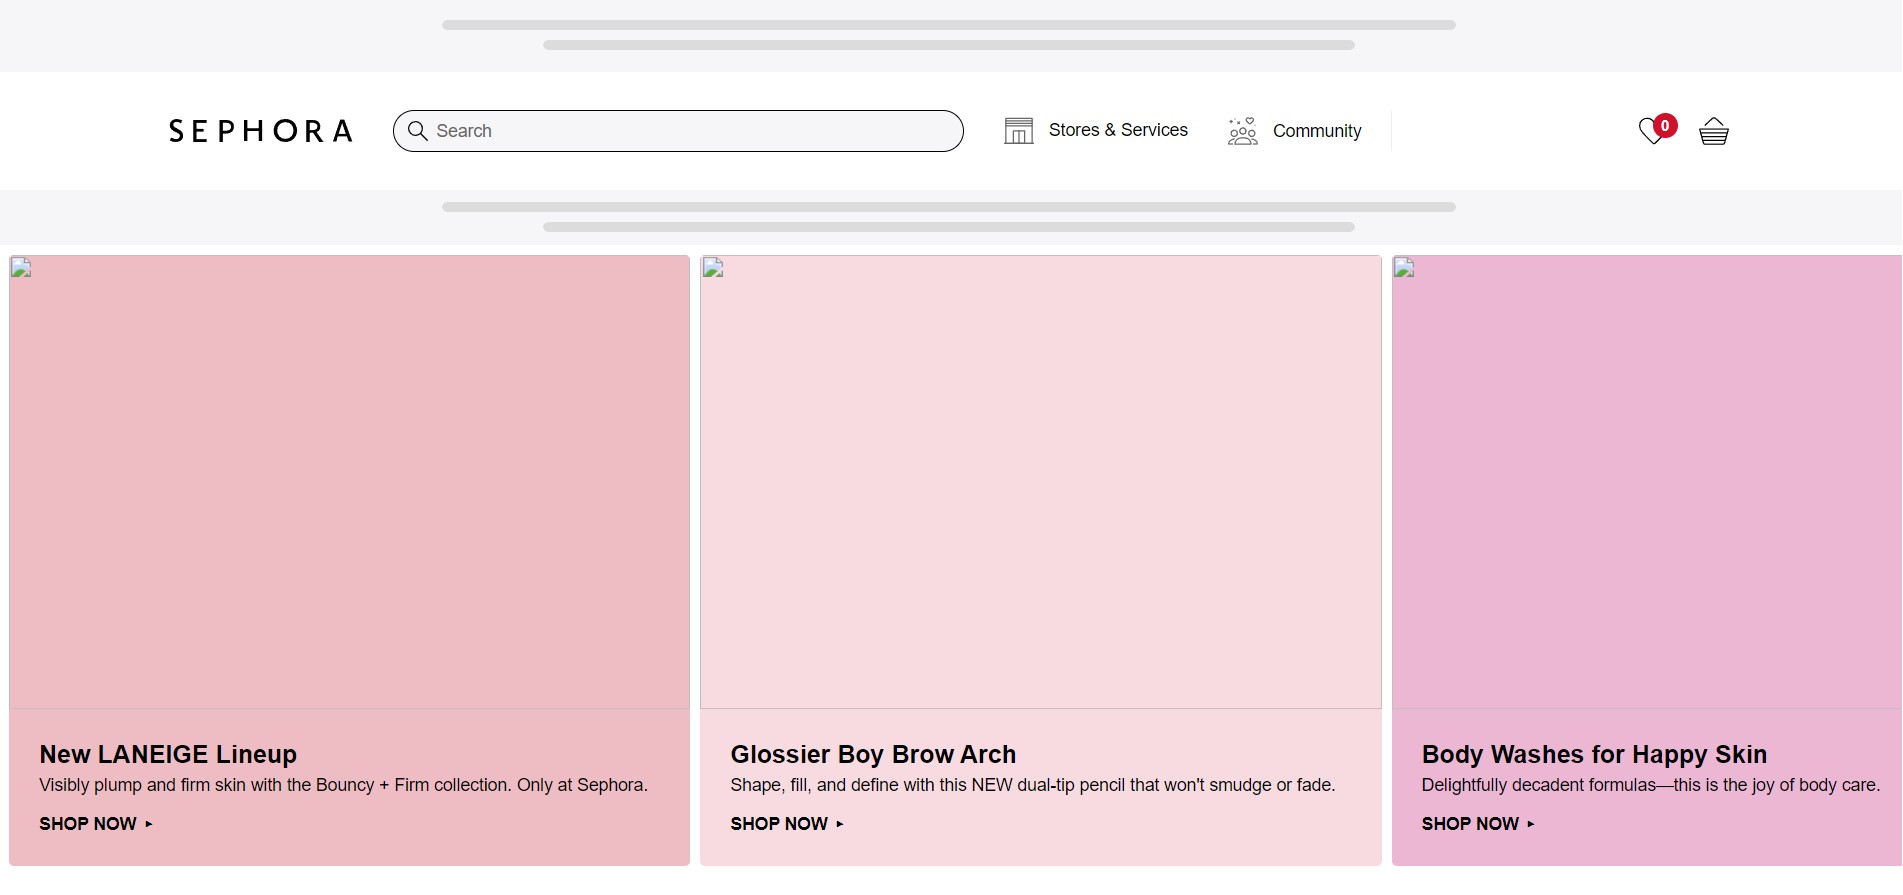Click the magnifying glass search icon
The height and width of the screenshot is (895, 1903).
click(x=418, y=131)
